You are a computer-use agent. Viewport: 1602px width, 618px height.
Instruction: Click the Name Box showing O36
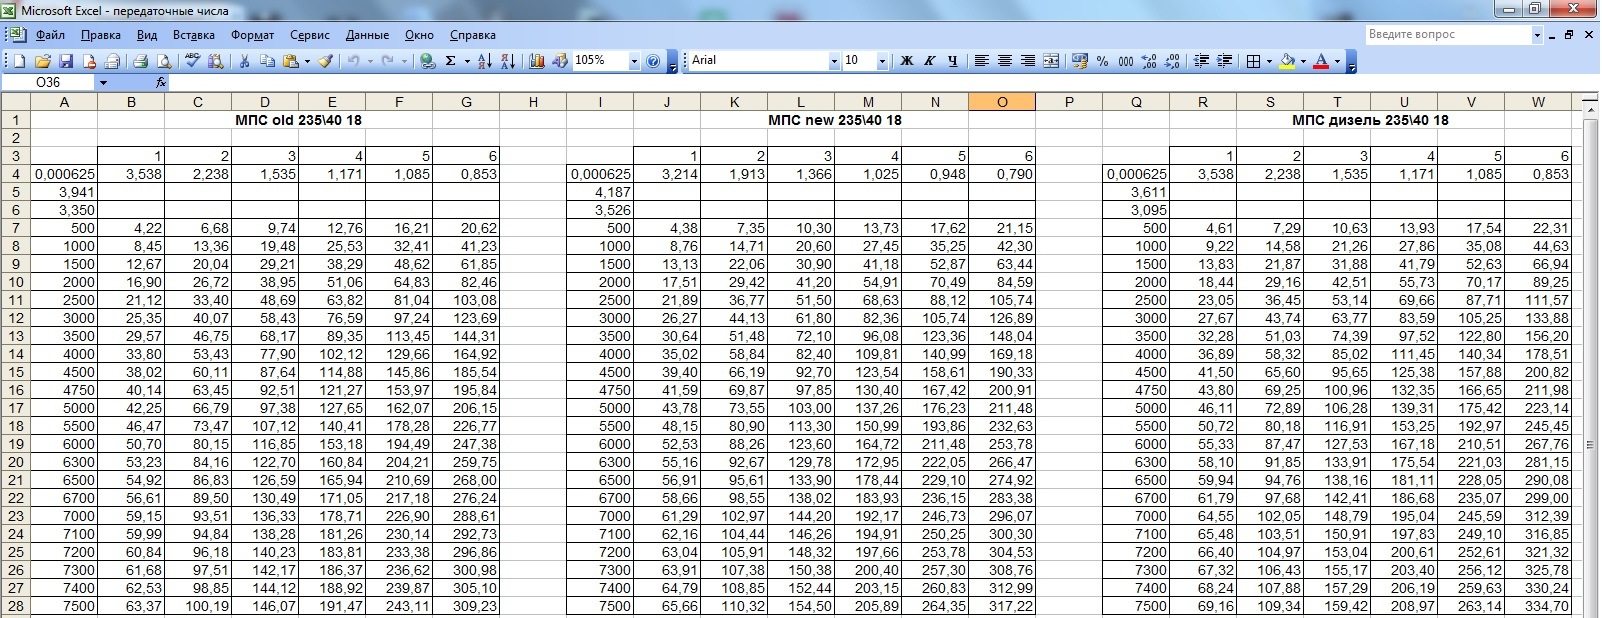[49, 83]
